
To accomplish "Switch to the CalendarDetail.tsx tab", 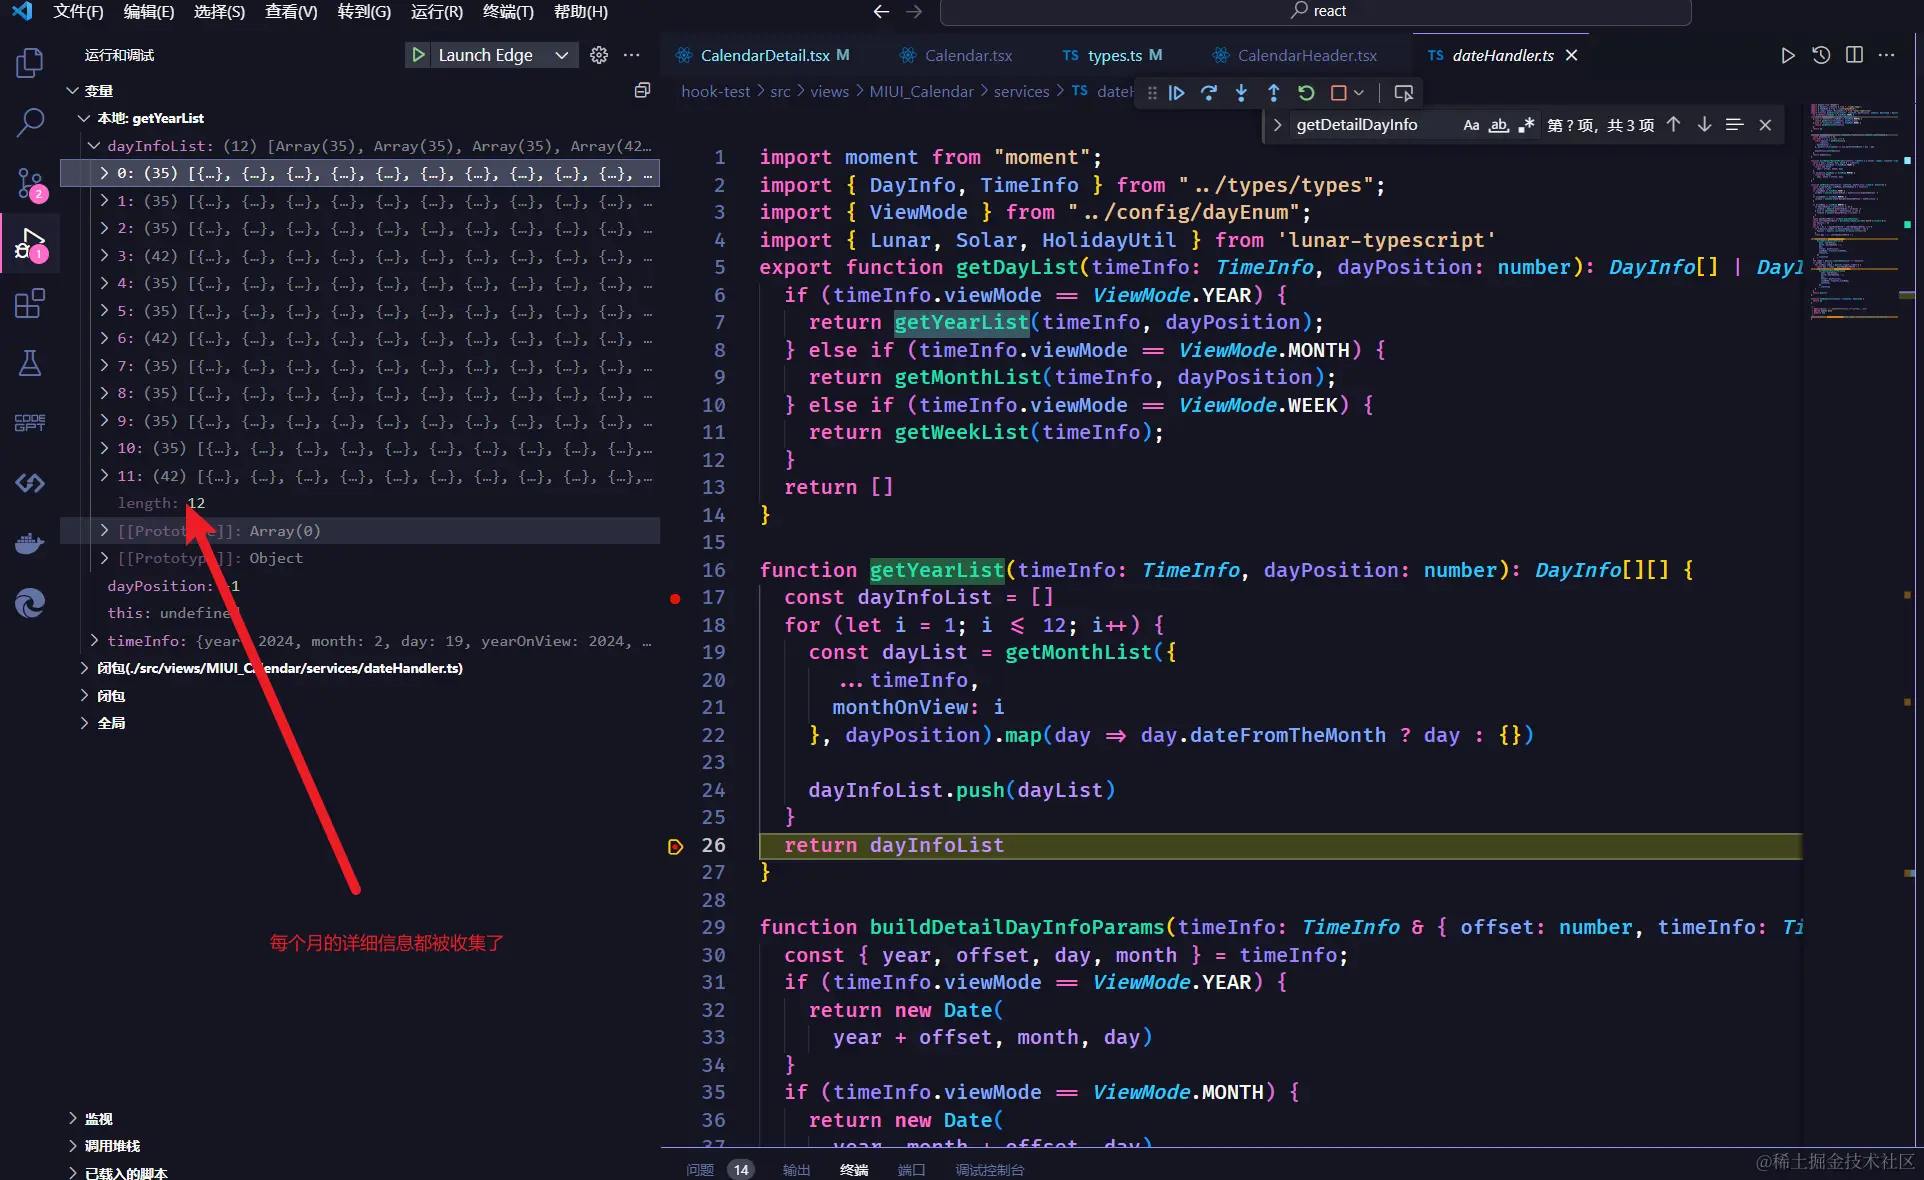I will coord(764,55).
